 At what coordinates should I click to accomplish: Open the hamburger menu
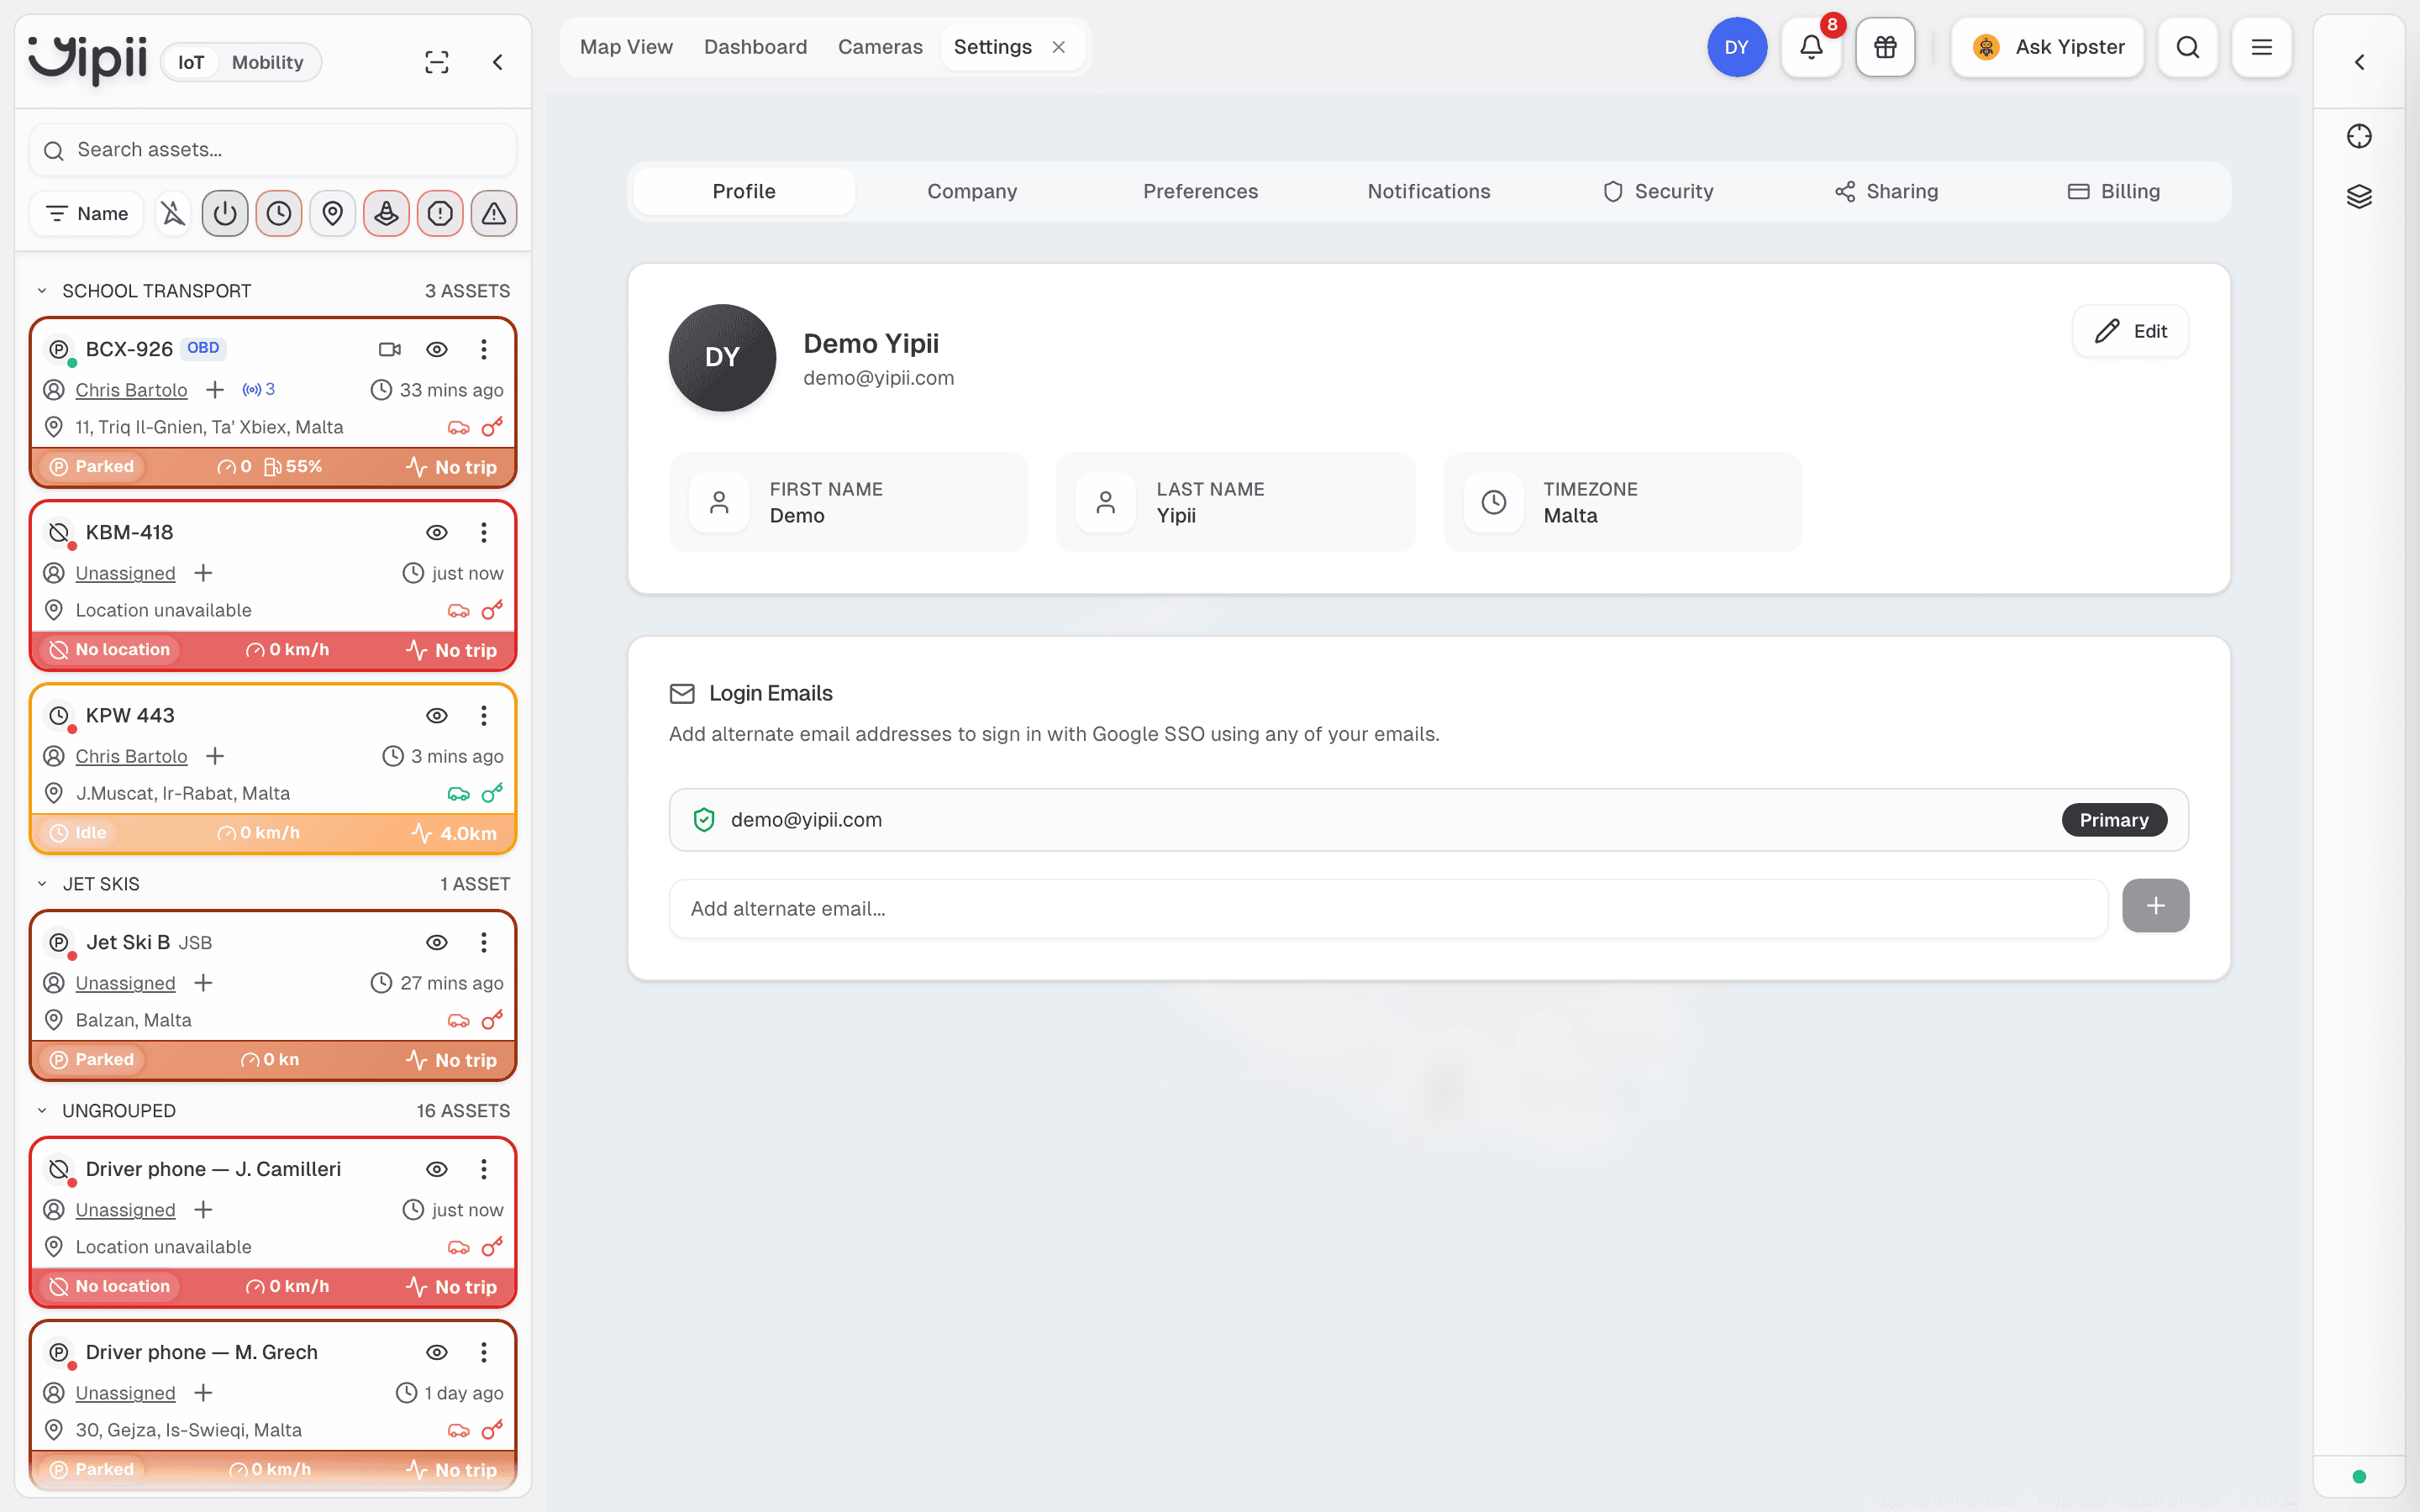pos(2261,47)
